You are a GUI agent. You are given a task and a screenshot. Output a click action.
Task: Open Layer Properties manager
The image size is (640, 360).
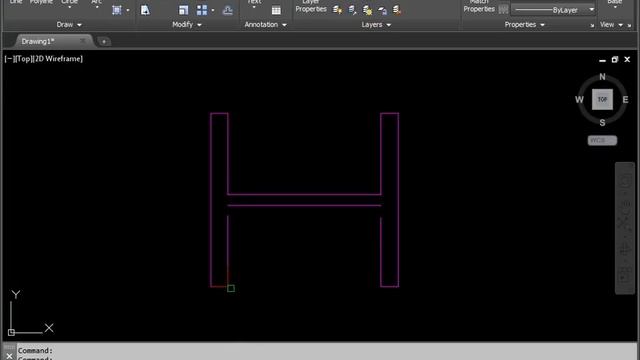(x=311, y=7)
